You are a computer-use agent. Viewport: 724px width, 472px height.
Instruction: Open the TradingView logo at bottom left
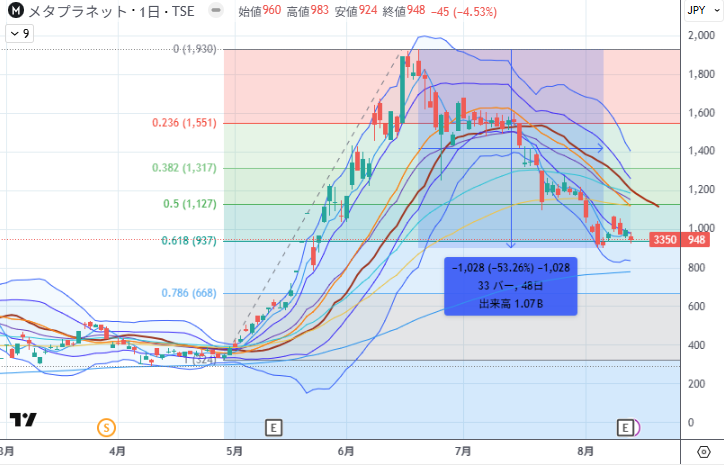(x=22, y=420)
